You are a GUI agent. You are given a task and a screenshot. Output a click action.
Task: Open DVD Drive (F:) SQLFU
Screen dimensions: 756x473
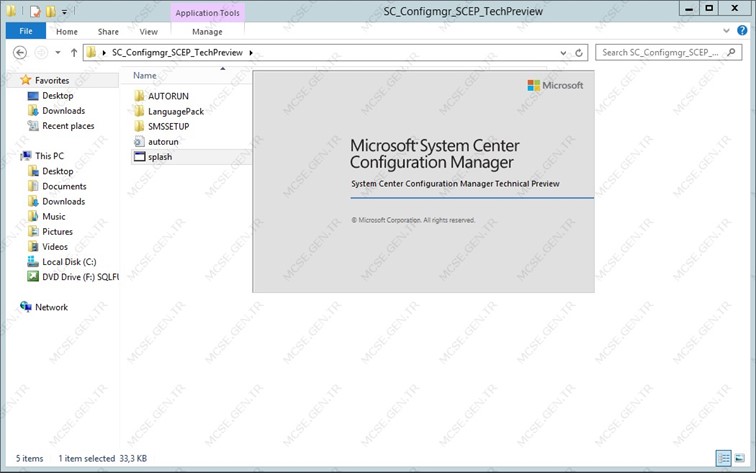(x=80, y=277)
